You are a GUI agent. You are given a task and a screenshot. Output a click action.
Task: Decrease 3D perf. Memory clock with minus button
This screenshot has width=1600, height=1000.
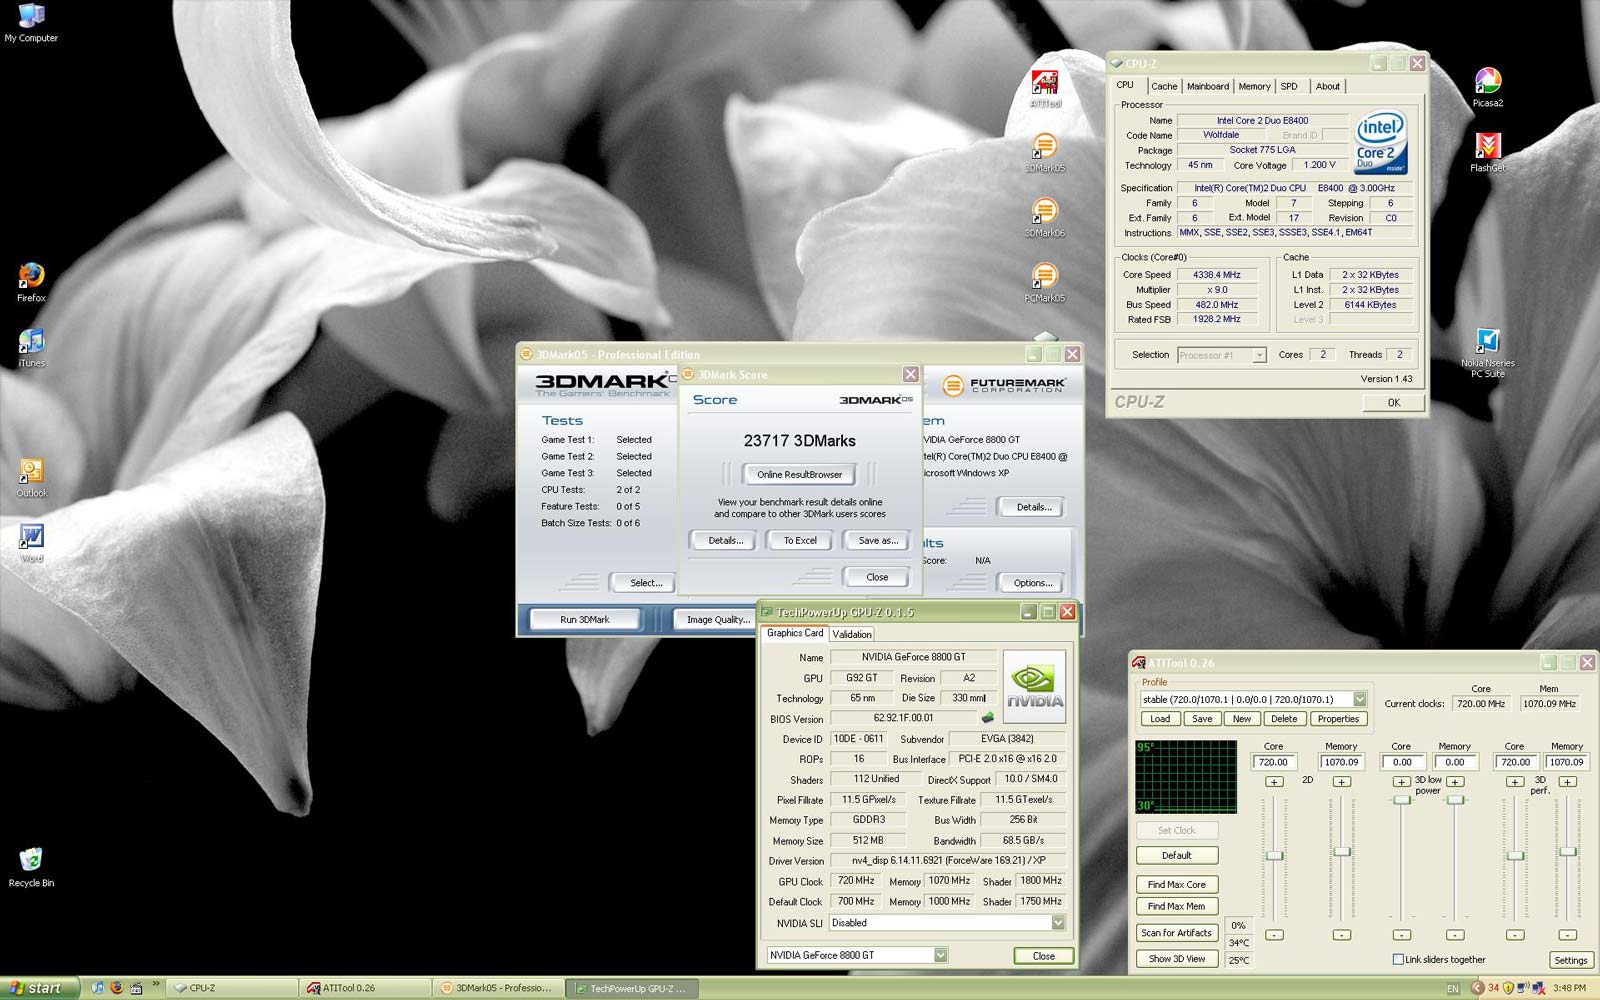1567,935
